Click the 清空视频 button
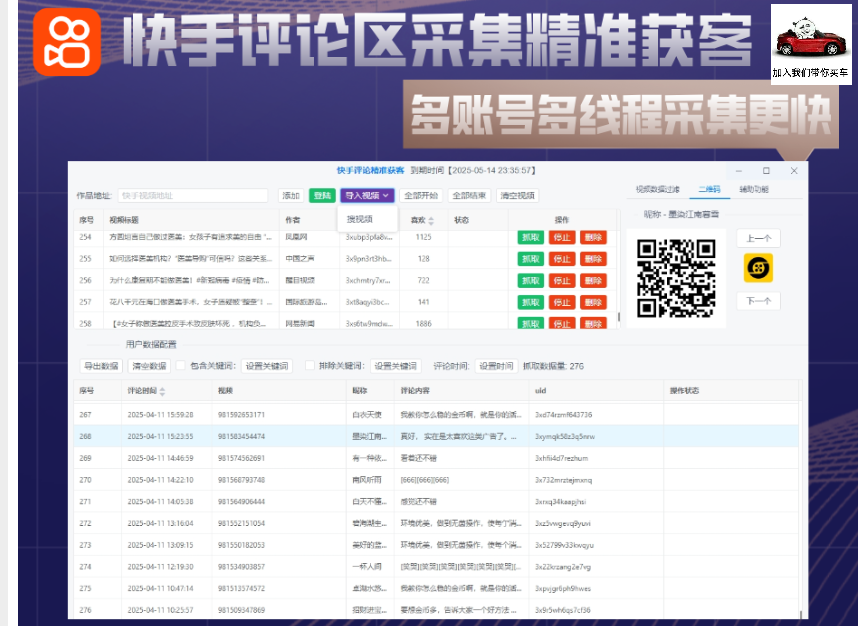This screenshot has width=862, height=626. click(517, 196)
